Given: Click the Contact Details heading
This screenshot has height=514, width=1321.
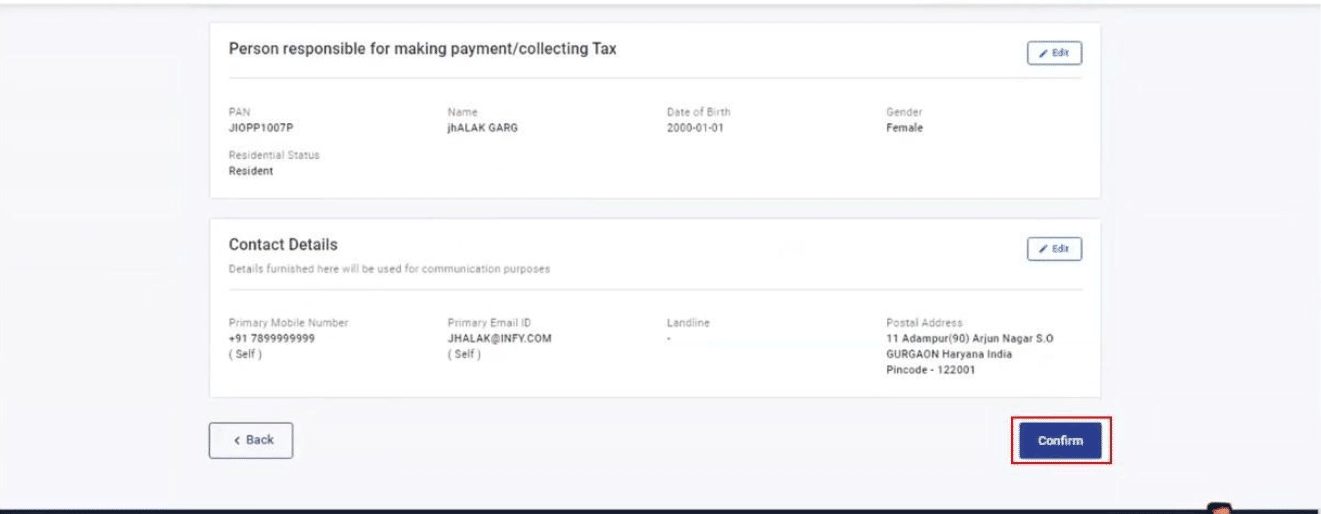Looking at the screenshot, I should [x=283, y=244].
